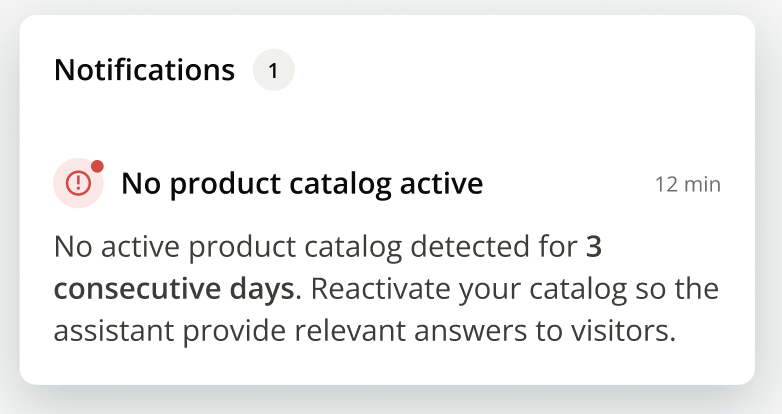Click the 'Notifications' panel heading
This screenshot has width=782, height=414.
(144, 71)
